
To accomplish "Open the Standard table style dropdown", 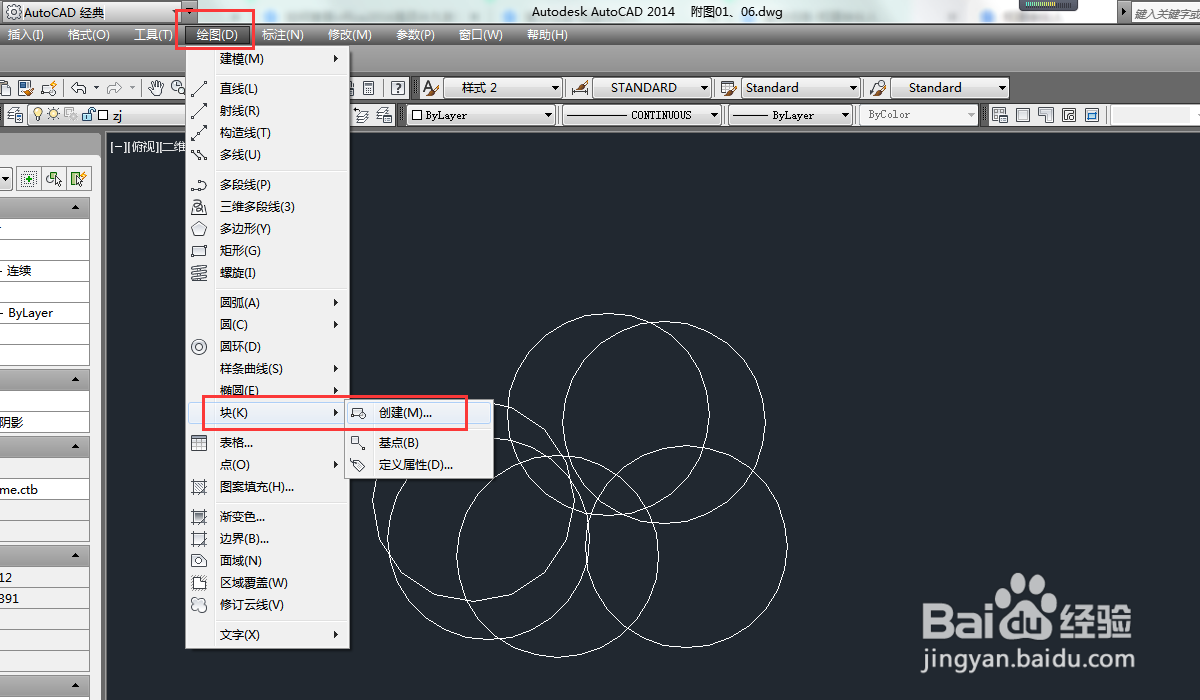I will pos(800,88).
